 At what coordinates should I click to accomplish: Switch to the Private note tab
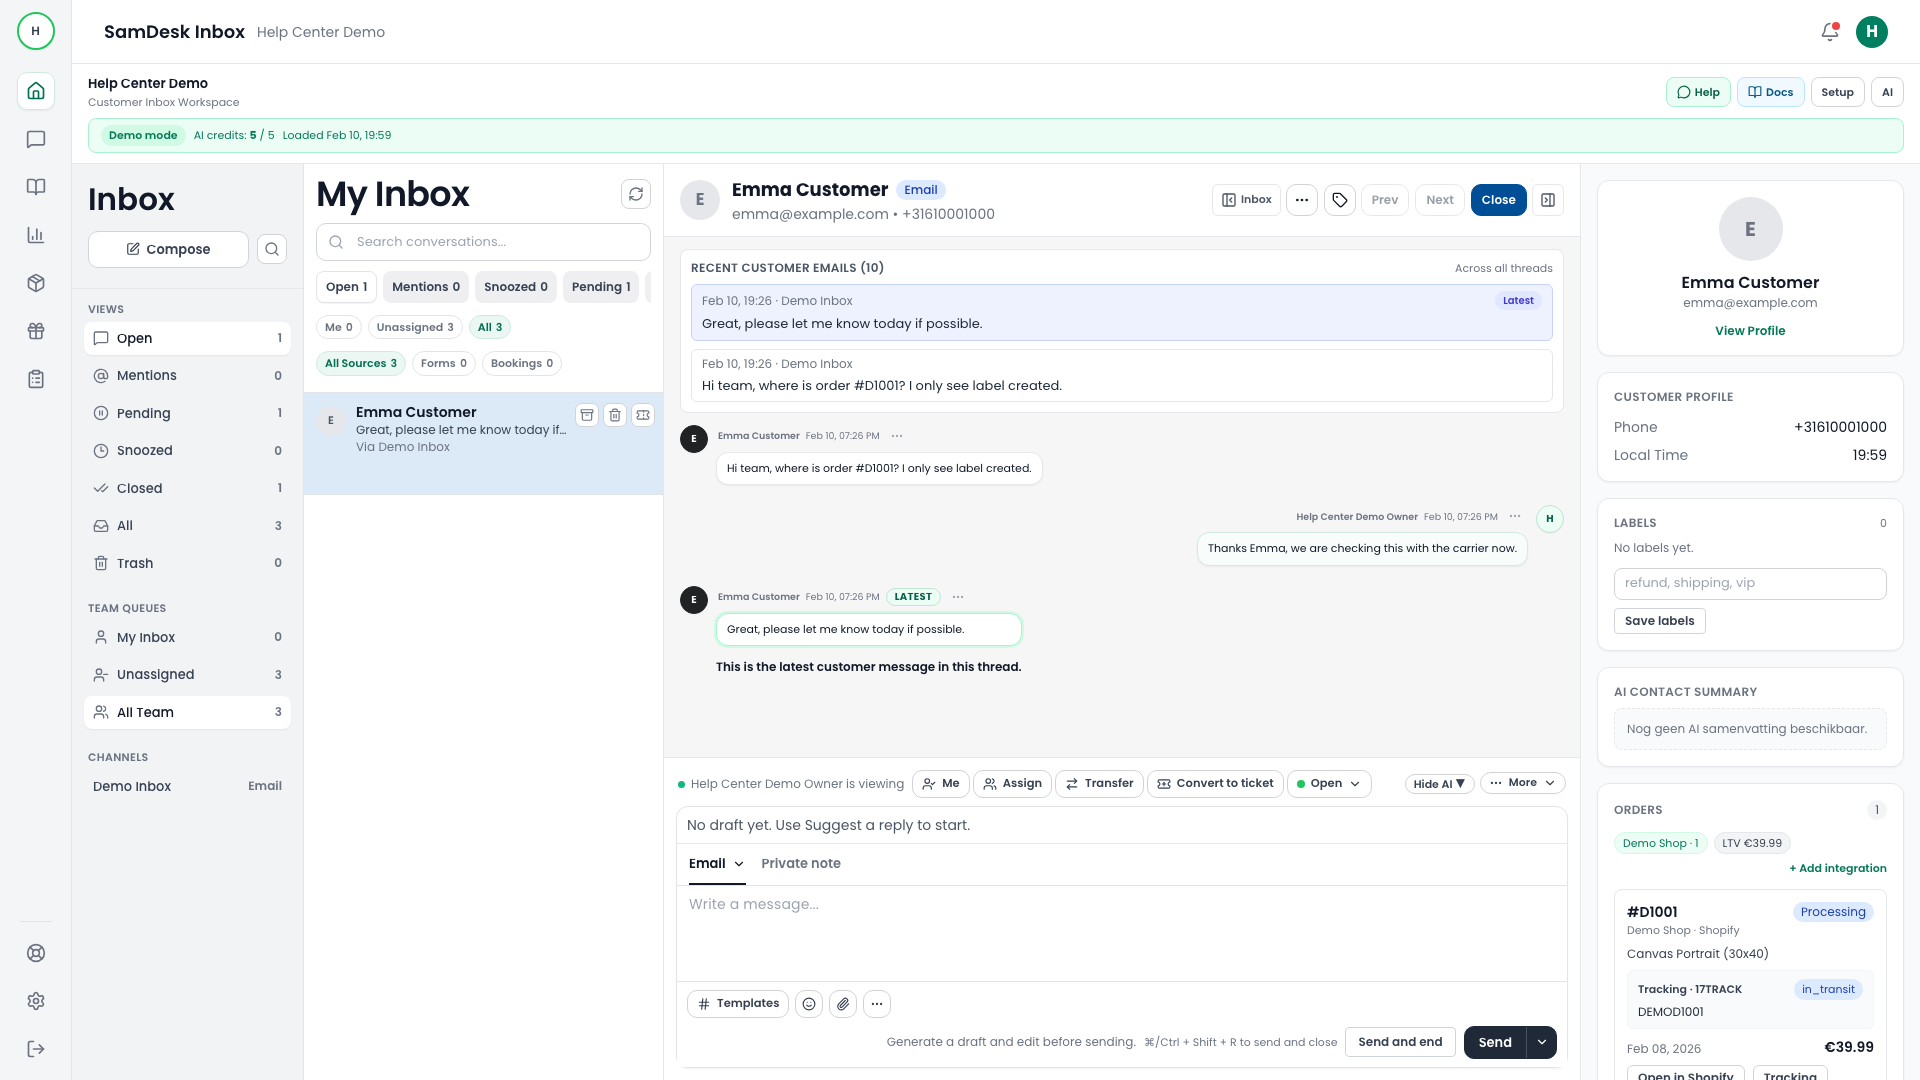click(801, 863)
